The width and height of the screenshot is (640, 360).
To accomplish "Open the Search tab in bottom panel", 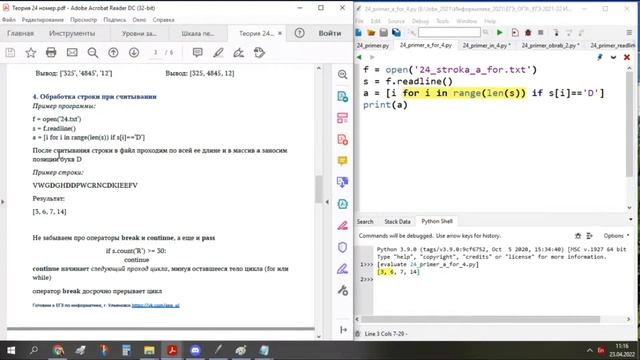I will tap(365, 222).
